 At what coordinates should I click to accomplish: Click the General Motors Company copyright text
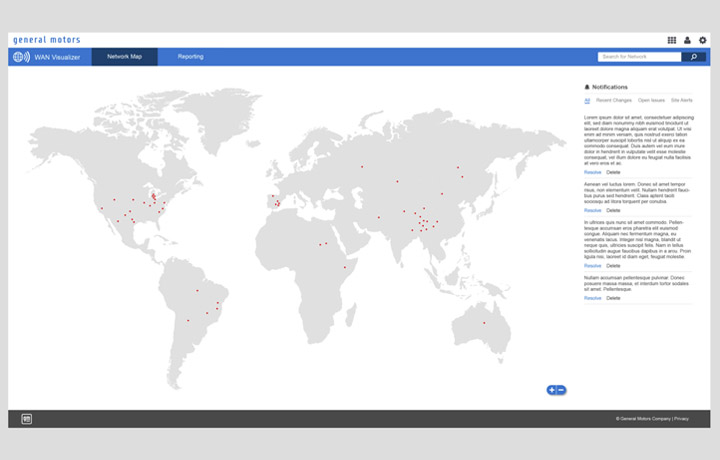pyautogui.click(x=643, y=419)
